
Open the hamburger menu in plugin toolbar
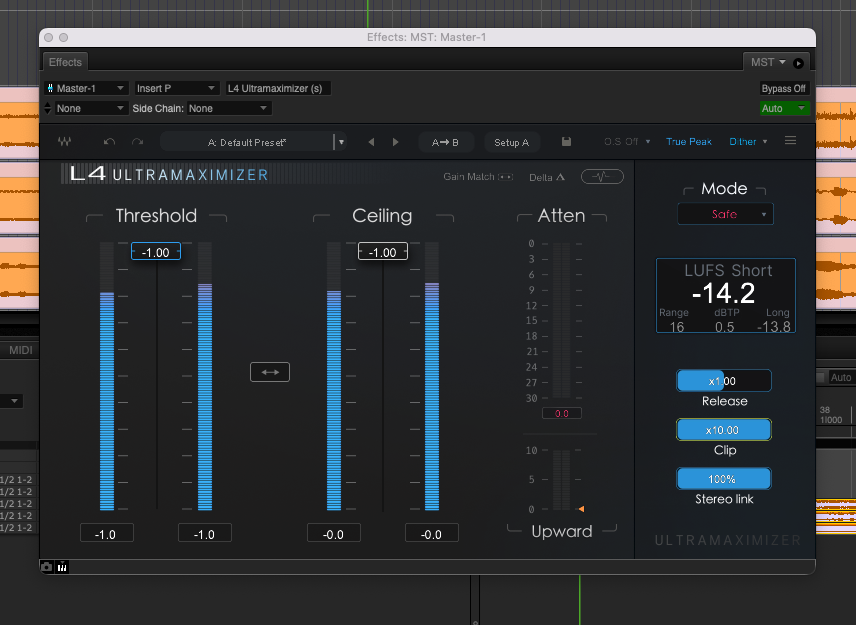(790, 141)
